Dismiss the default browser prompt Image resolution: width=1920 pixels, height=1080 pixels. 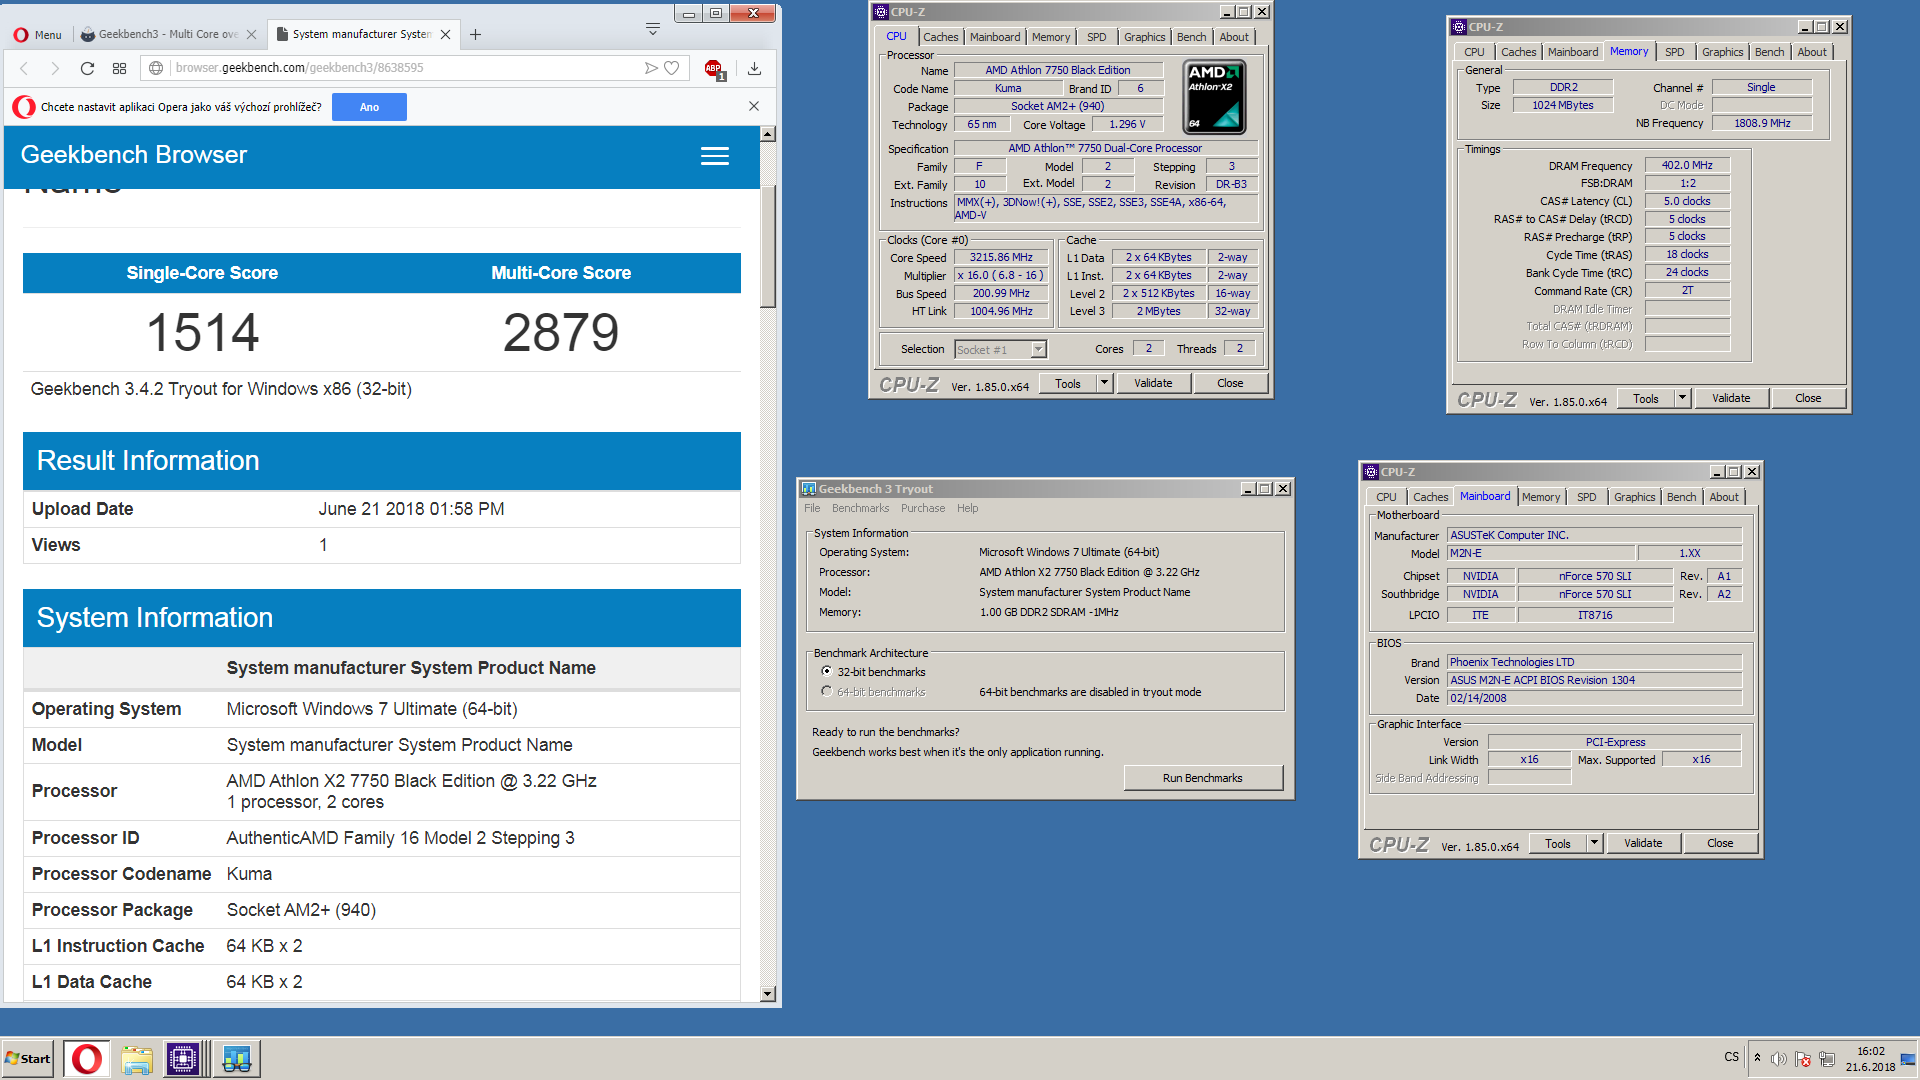[754, 106]
